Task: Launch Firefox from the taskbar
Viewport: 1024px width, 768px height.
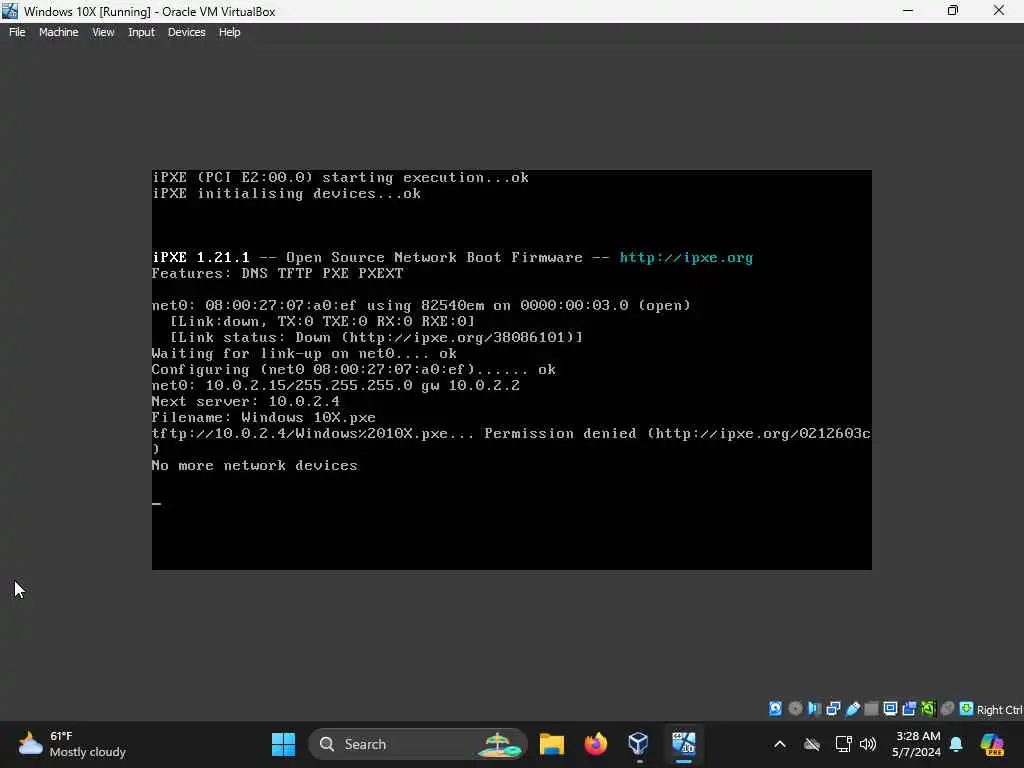Action: tap(596, 744)
